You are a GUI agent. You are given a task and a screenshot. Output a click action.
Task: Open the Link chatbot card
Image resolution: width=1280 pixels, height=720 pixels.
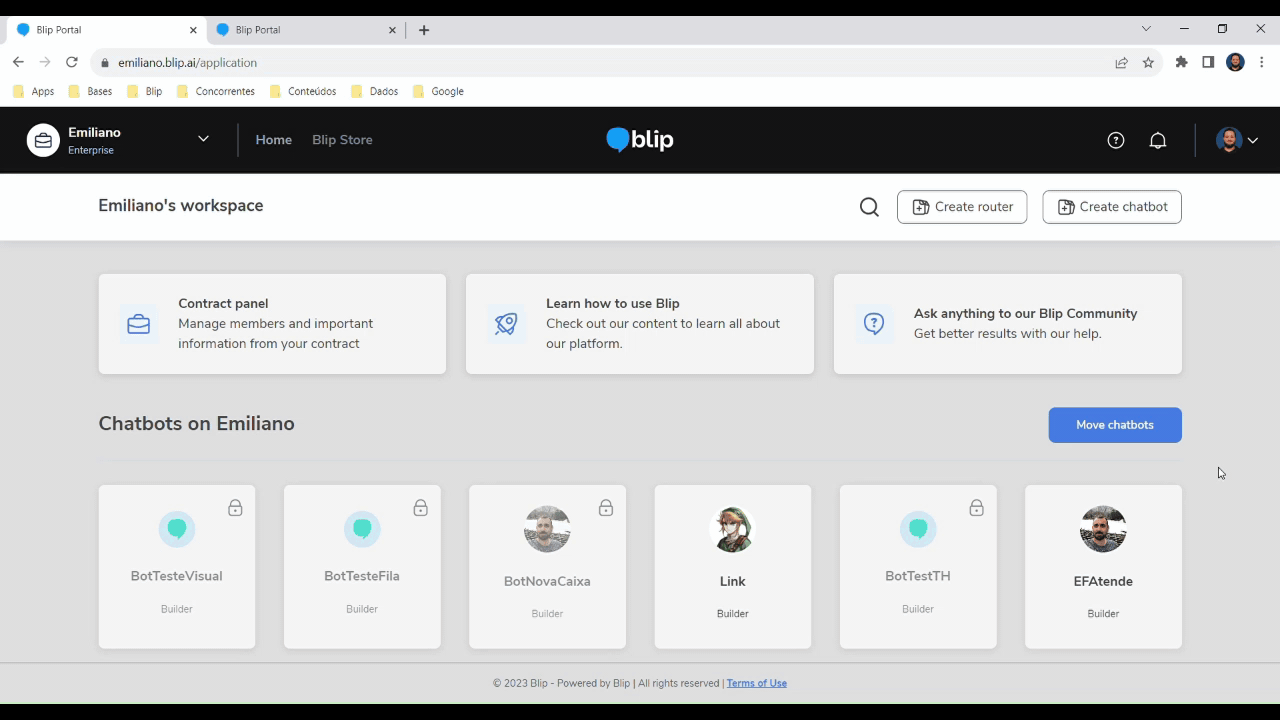click(x=733, y=567)
